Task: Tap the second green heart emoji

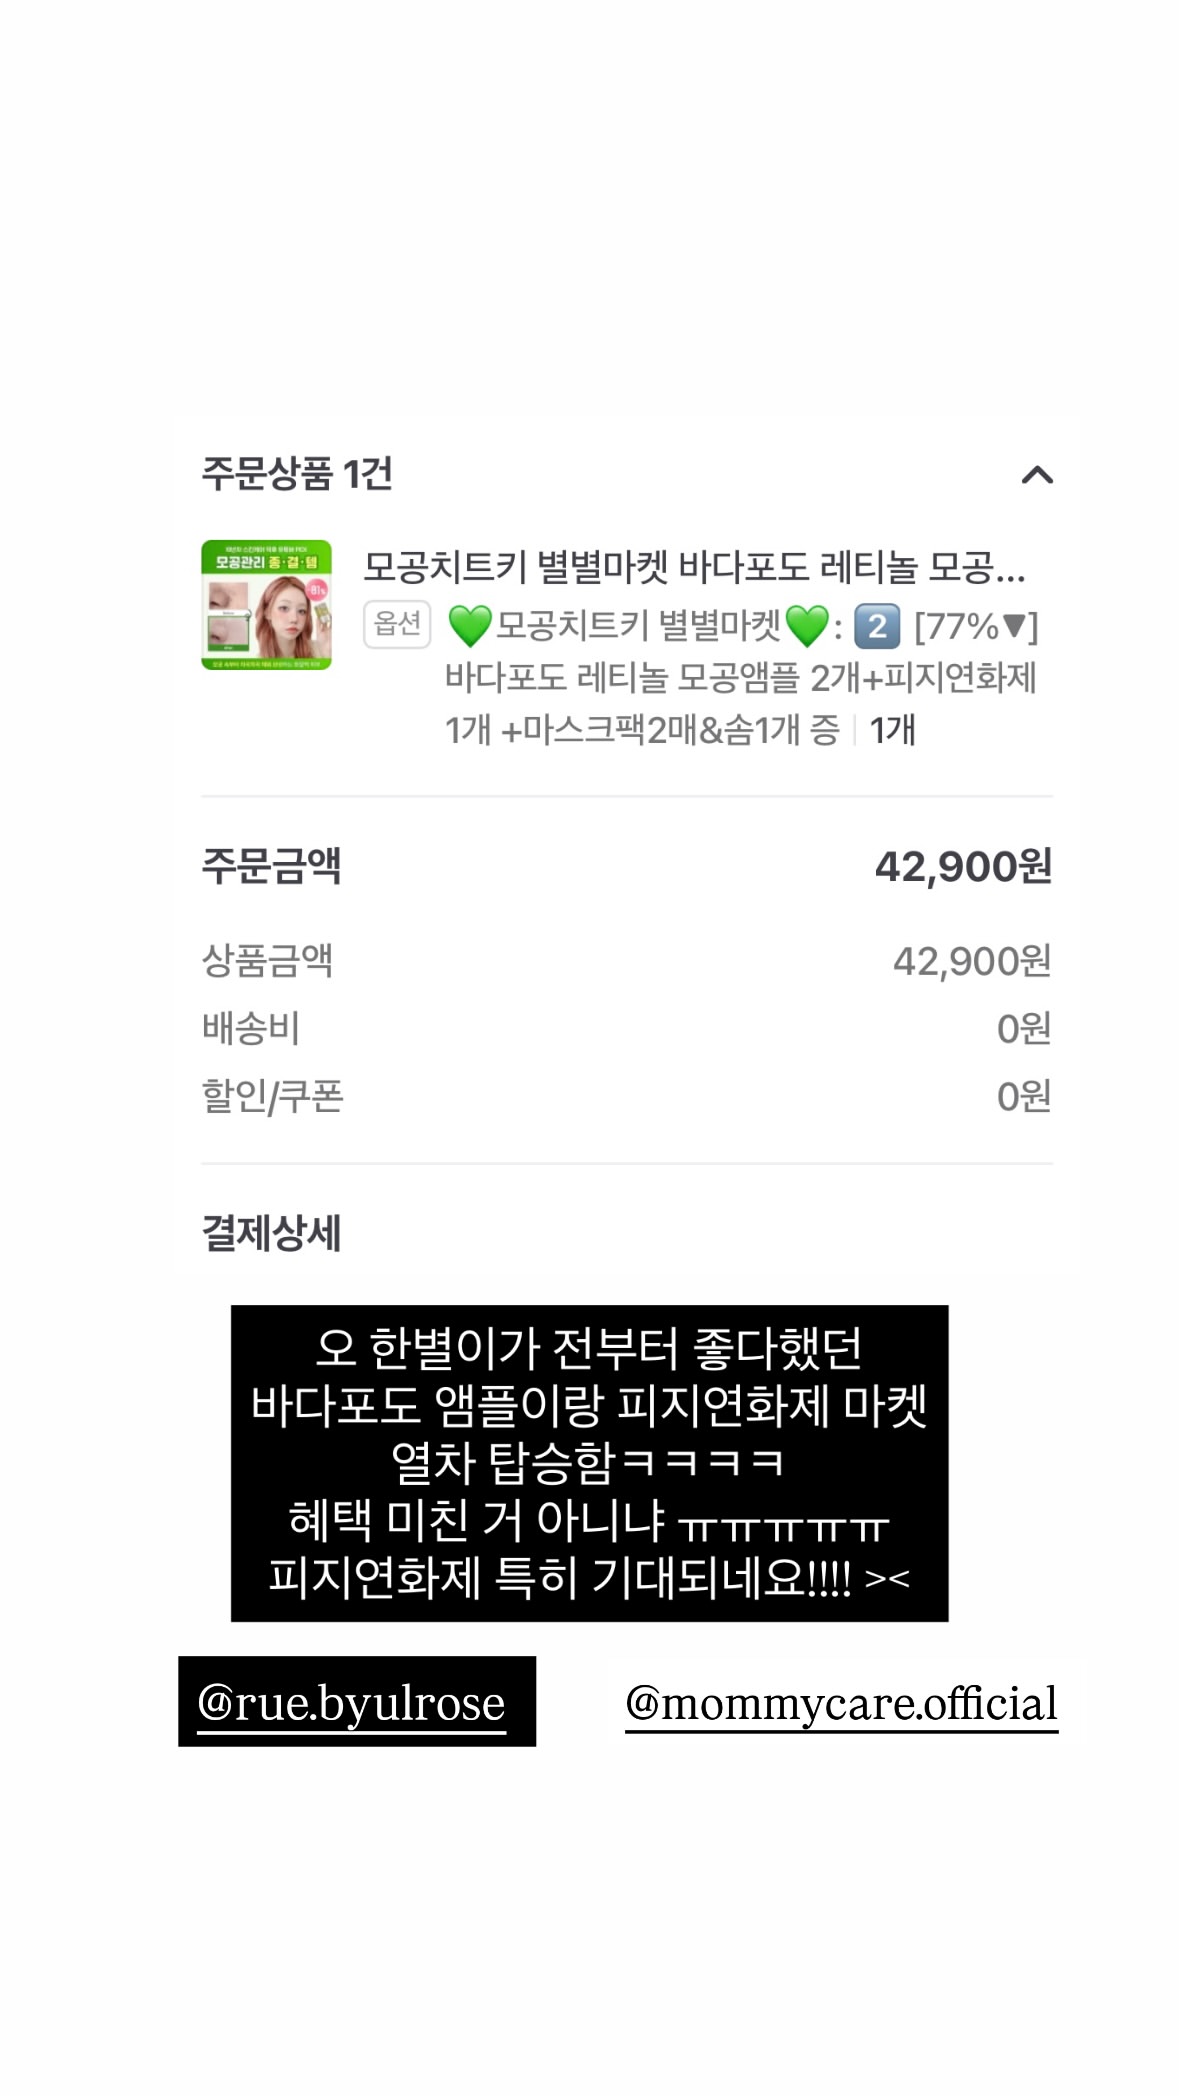Action: [x=806, y=626]
